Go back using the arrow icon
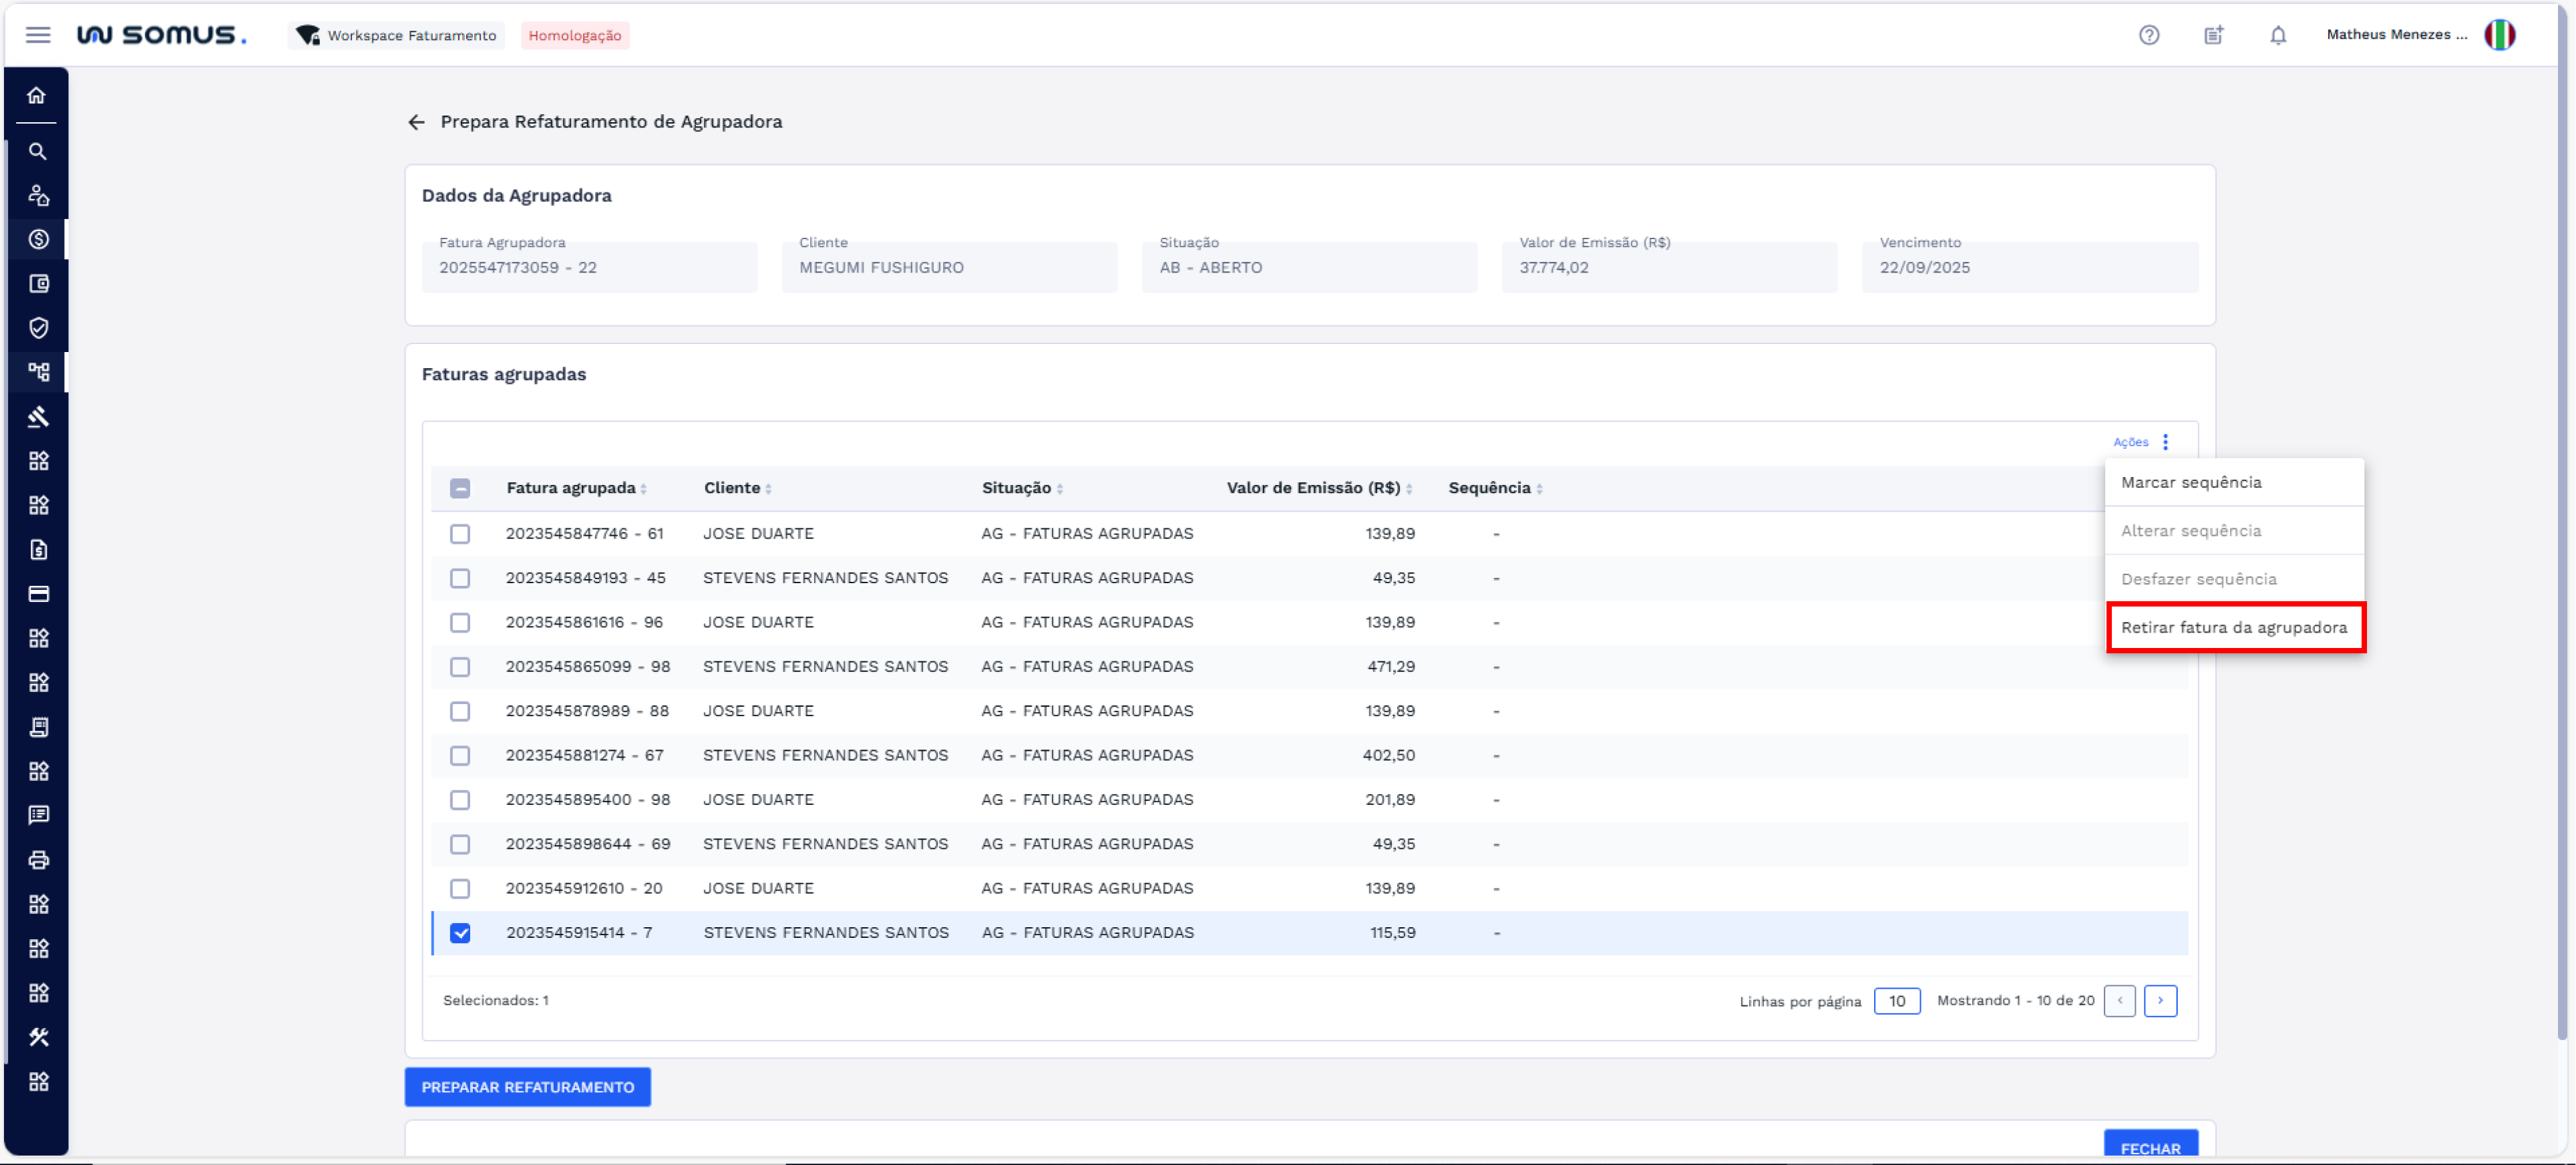 point(416,122)
